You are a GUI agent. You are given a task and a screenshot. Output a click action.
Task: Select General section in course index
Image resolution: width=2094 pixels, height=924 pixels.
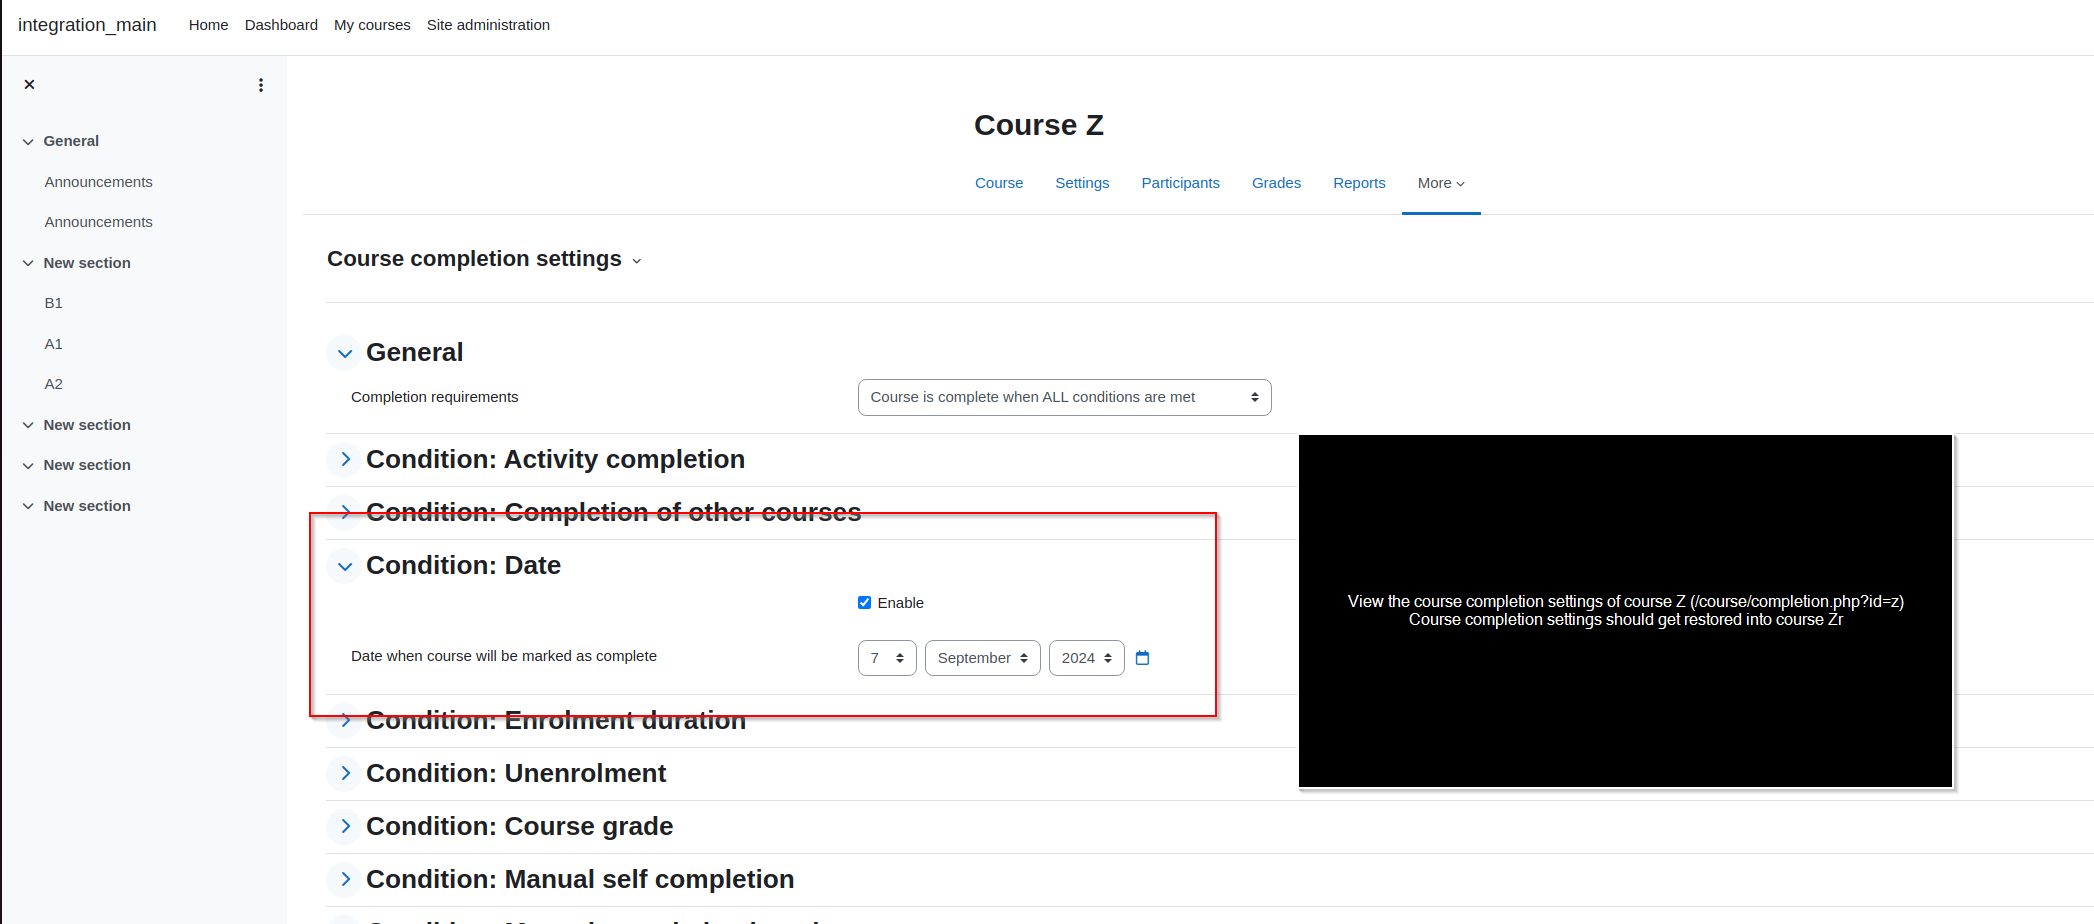point(71,141)
